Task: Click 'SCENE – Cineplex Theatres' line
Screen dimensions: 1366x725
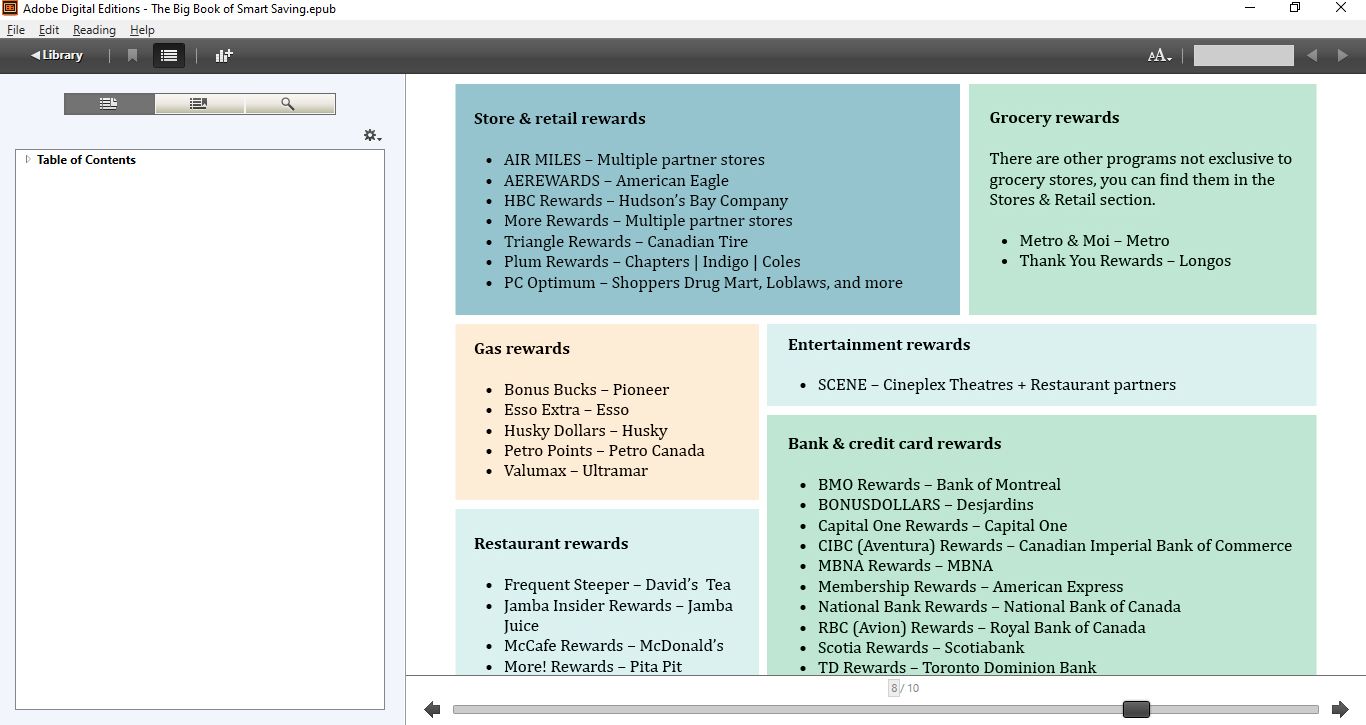Action: point(997,385)
